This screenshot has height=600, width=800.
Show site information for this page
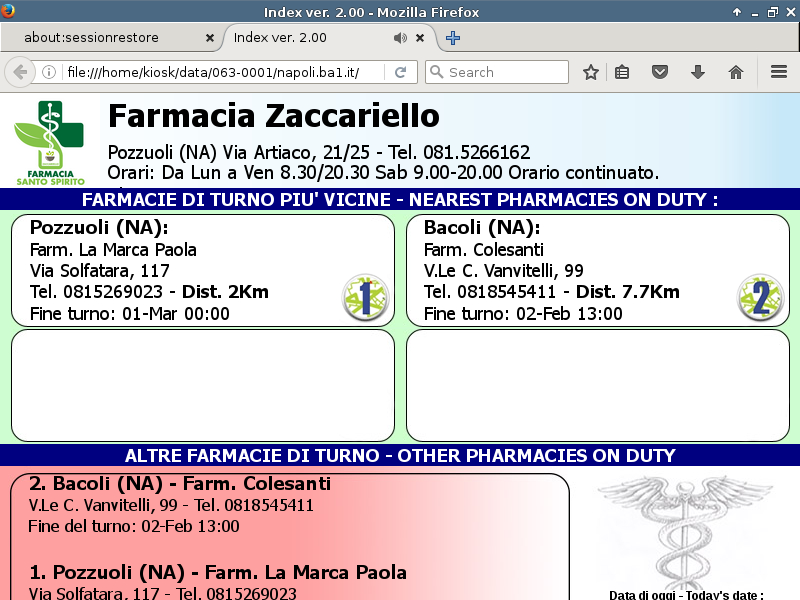click(48, 72)
